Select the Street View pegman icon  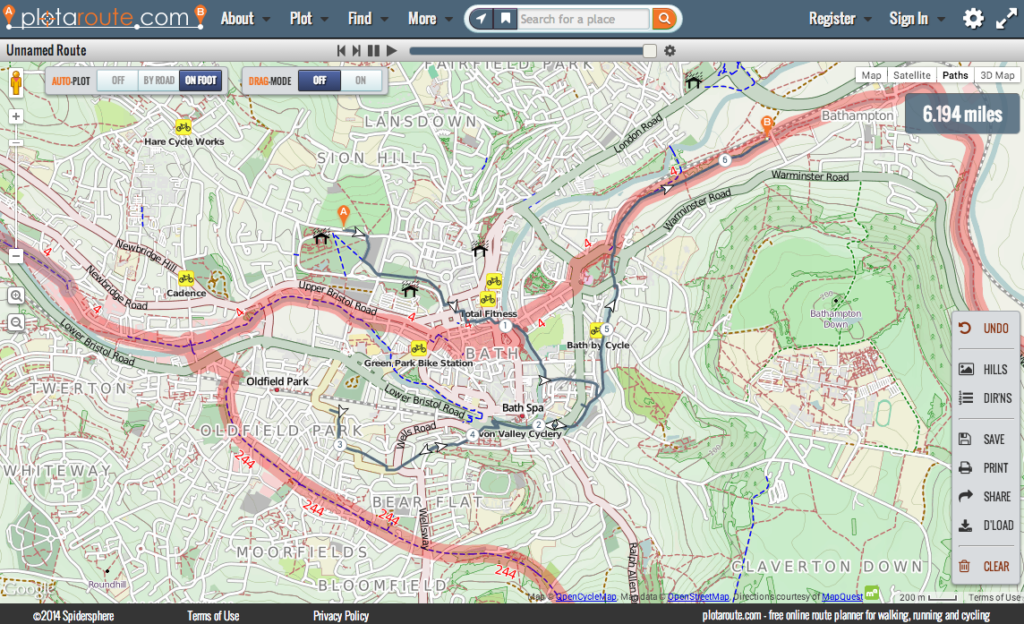coord(16,83)
